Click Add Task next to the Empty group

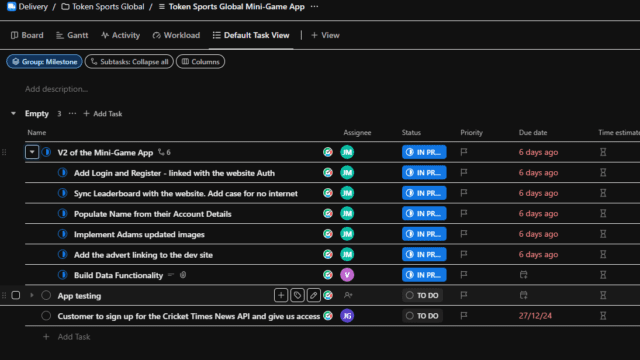coord(103,114)
